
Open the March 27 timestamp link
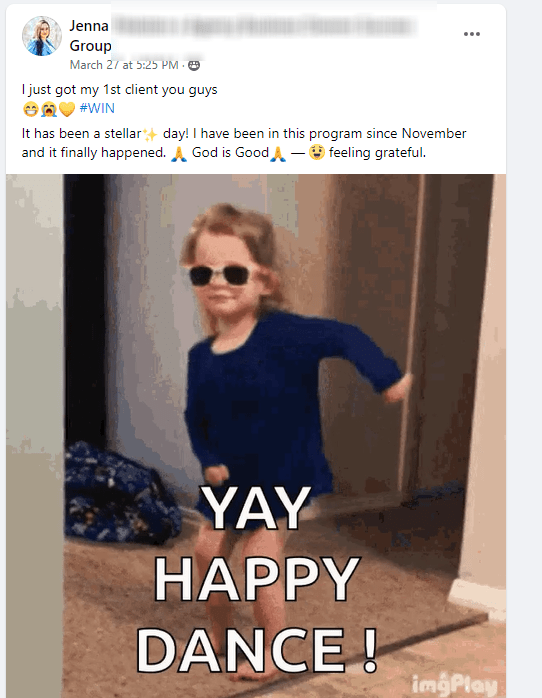point(124,65)
